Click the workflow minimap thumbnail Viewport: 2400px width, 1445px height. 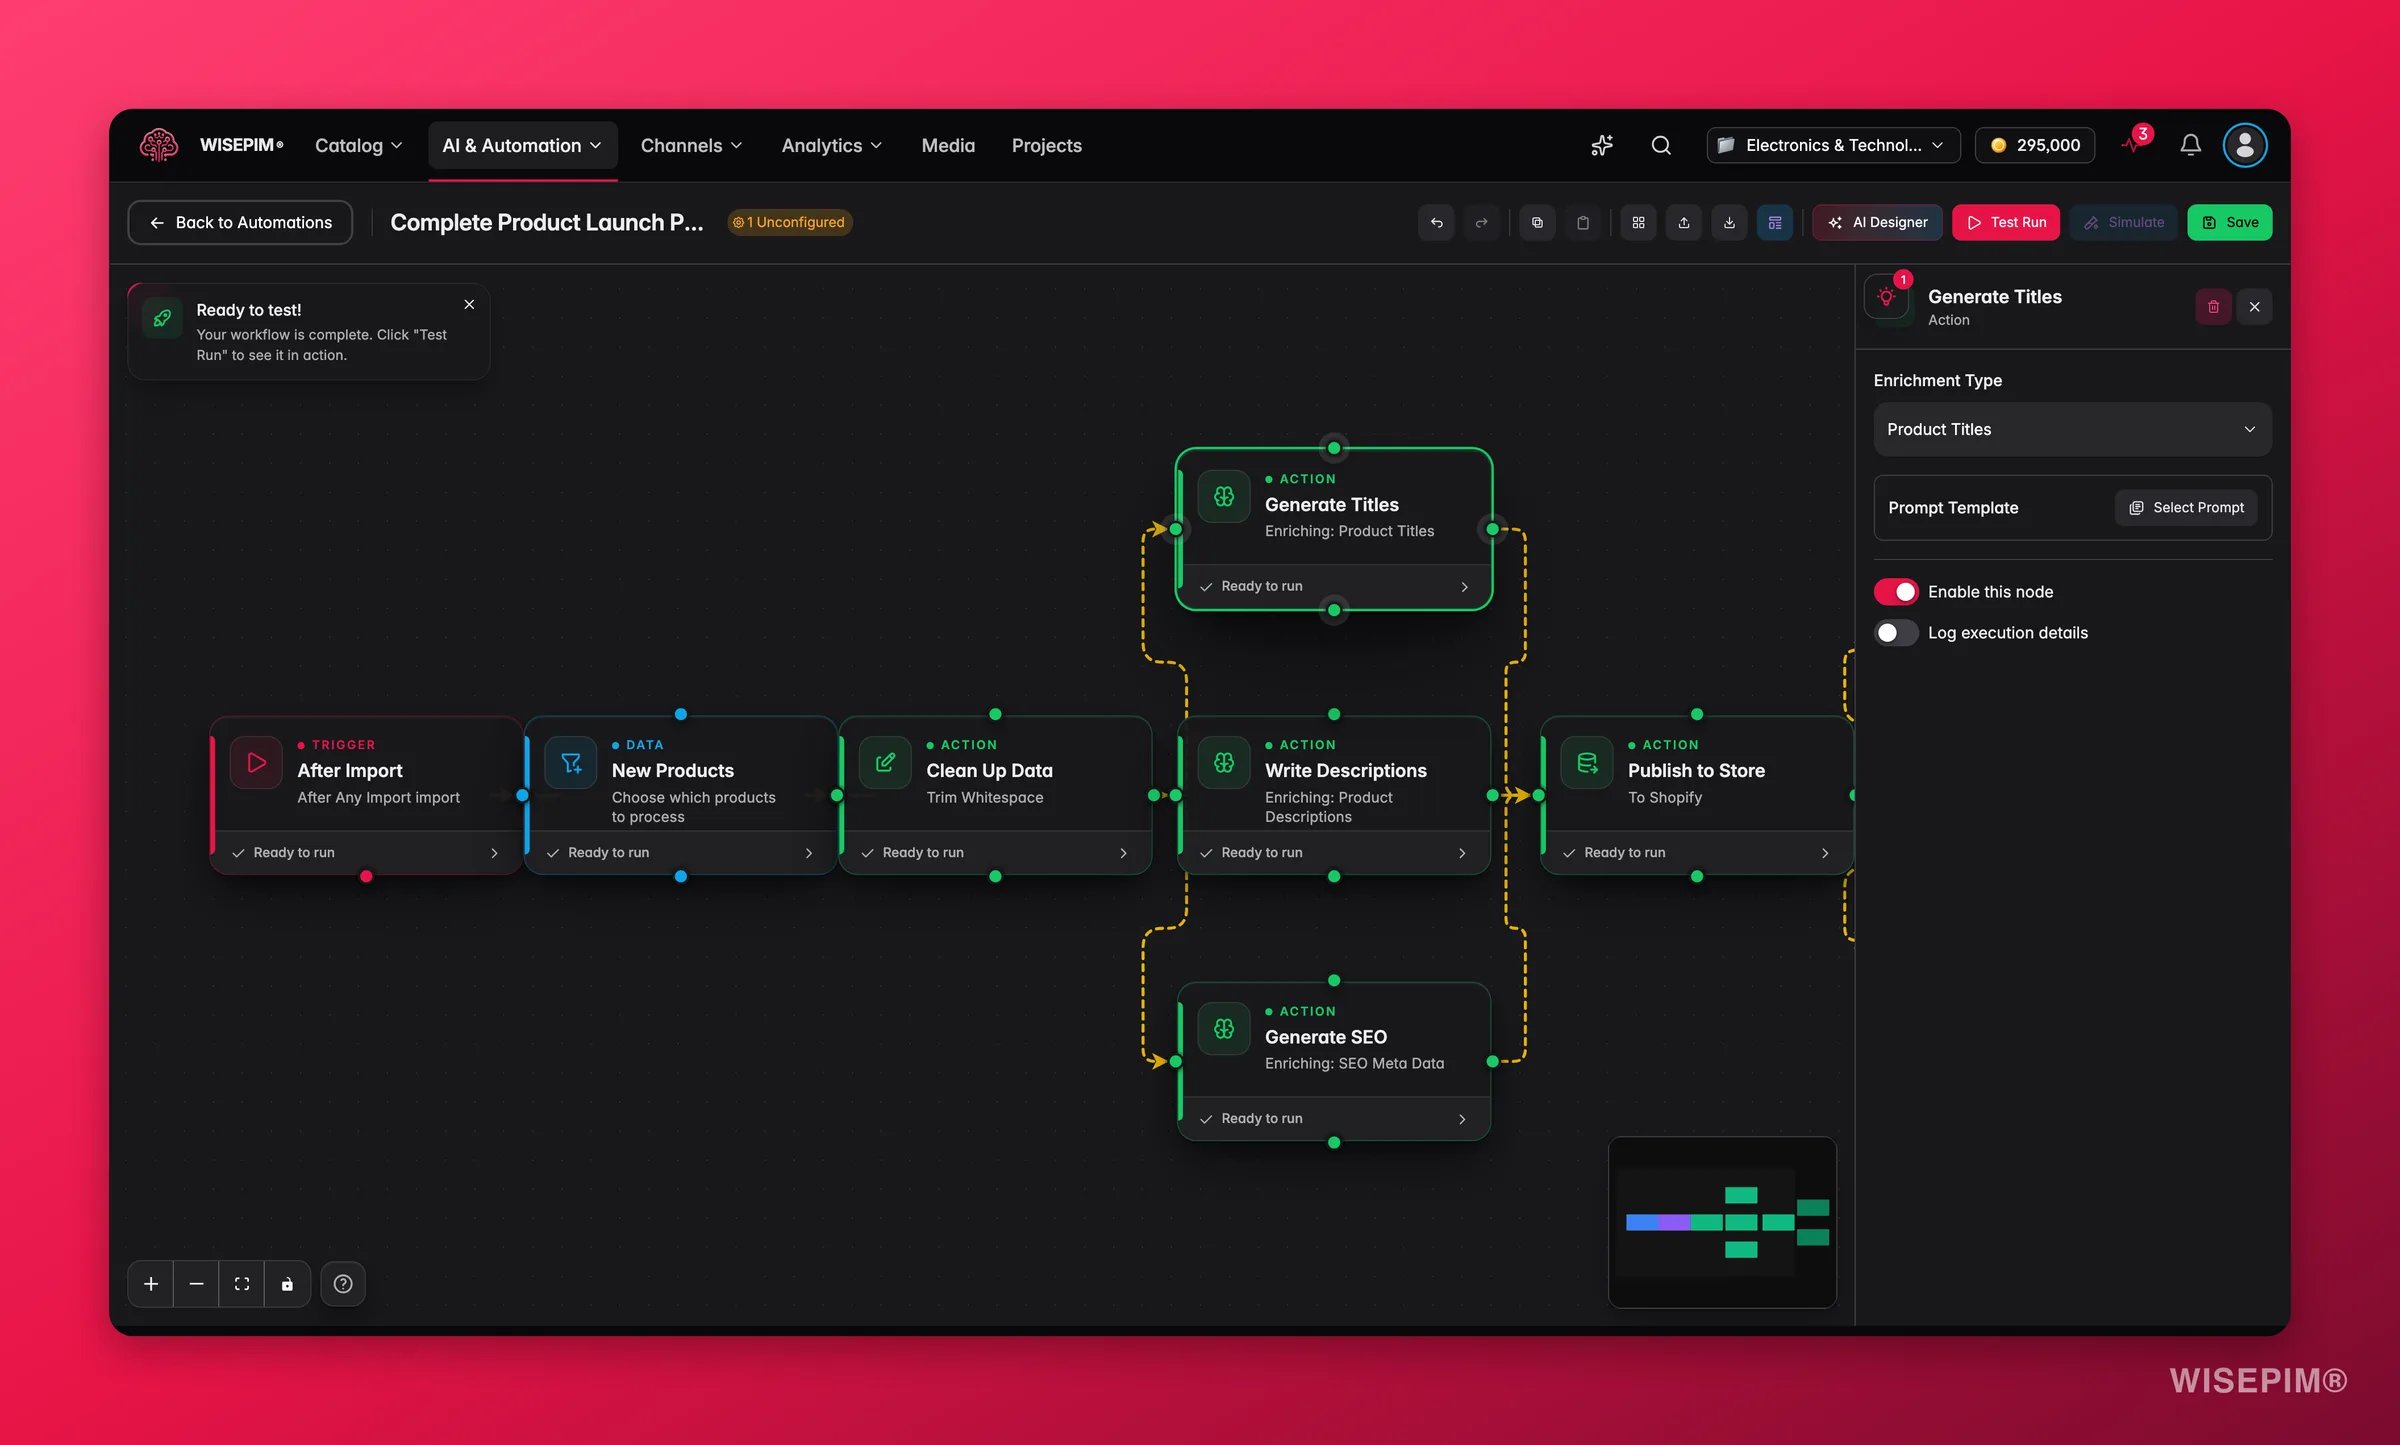[x=1722, y=1221]
